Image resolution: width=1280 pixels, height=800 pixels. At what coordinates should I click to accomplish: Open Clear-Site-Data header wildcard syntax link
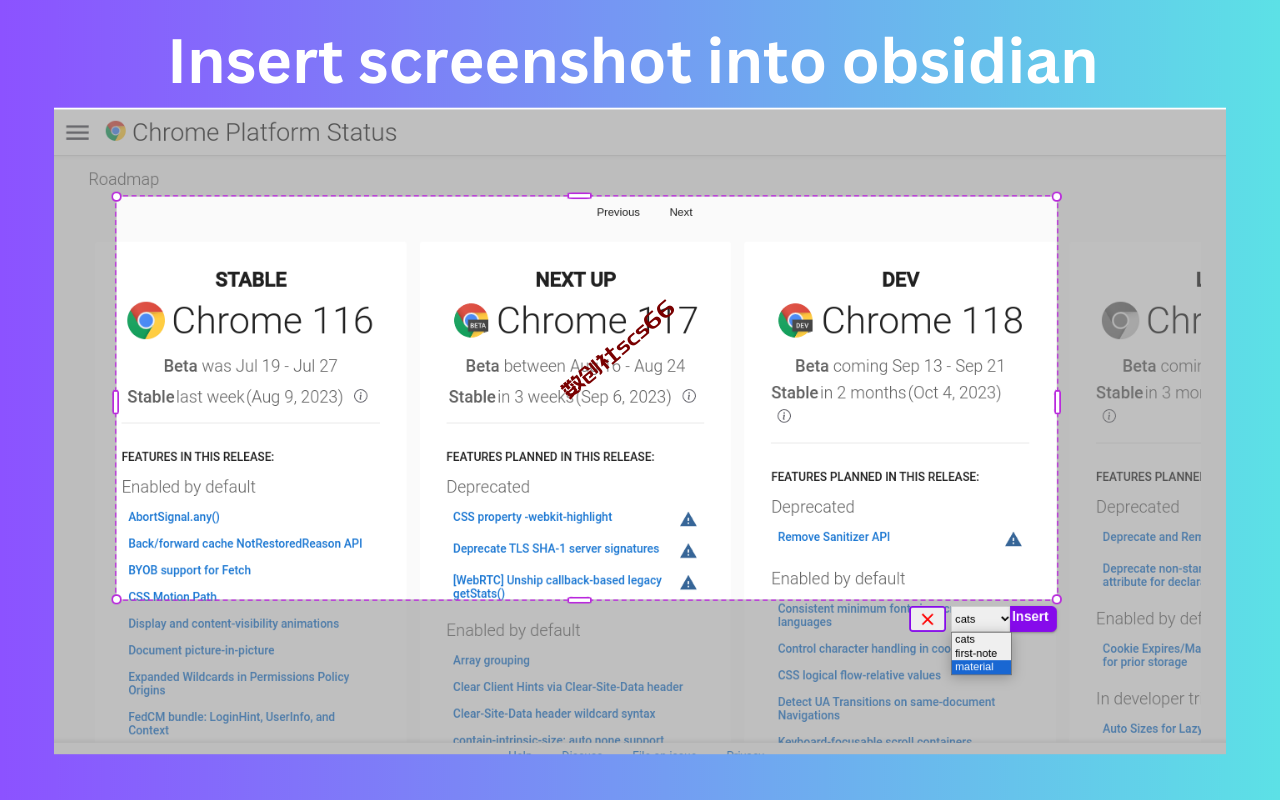[x=554, y=714]
